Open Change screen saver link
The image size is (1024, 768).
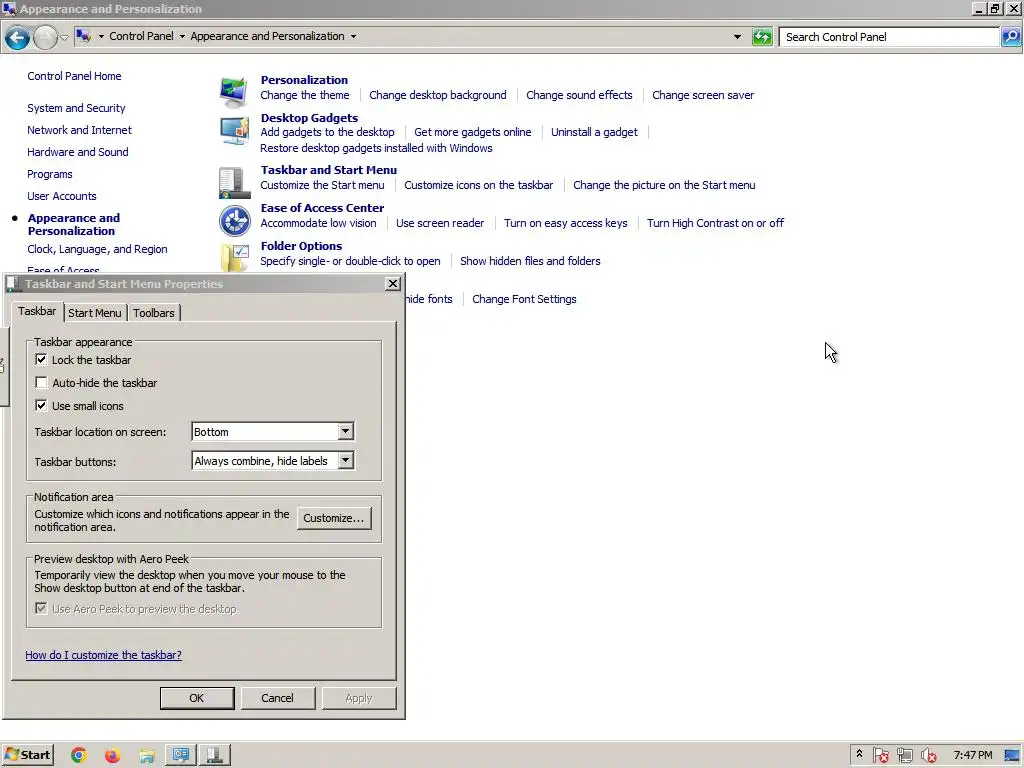tap(703, 95)
